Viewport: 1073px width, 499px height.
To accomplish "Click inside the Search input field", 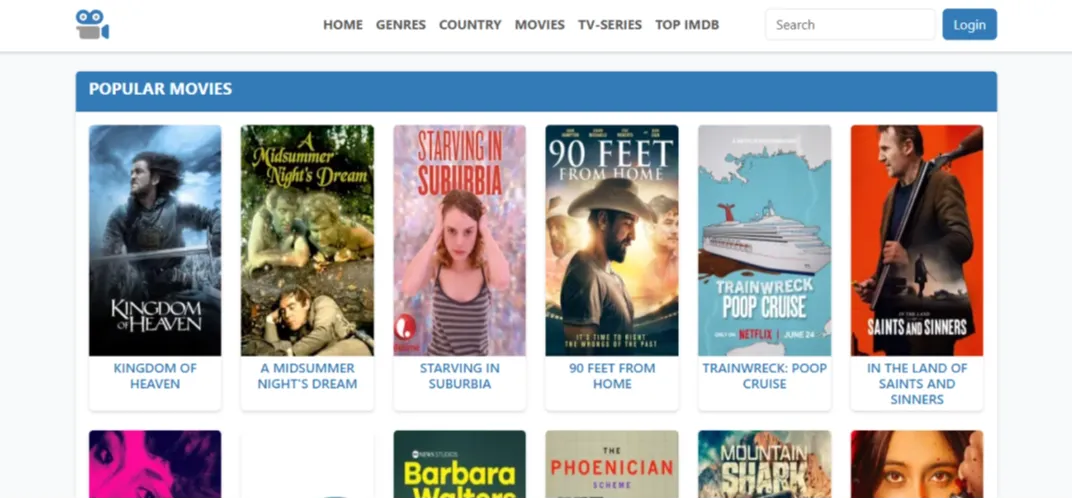I will 850,25.
